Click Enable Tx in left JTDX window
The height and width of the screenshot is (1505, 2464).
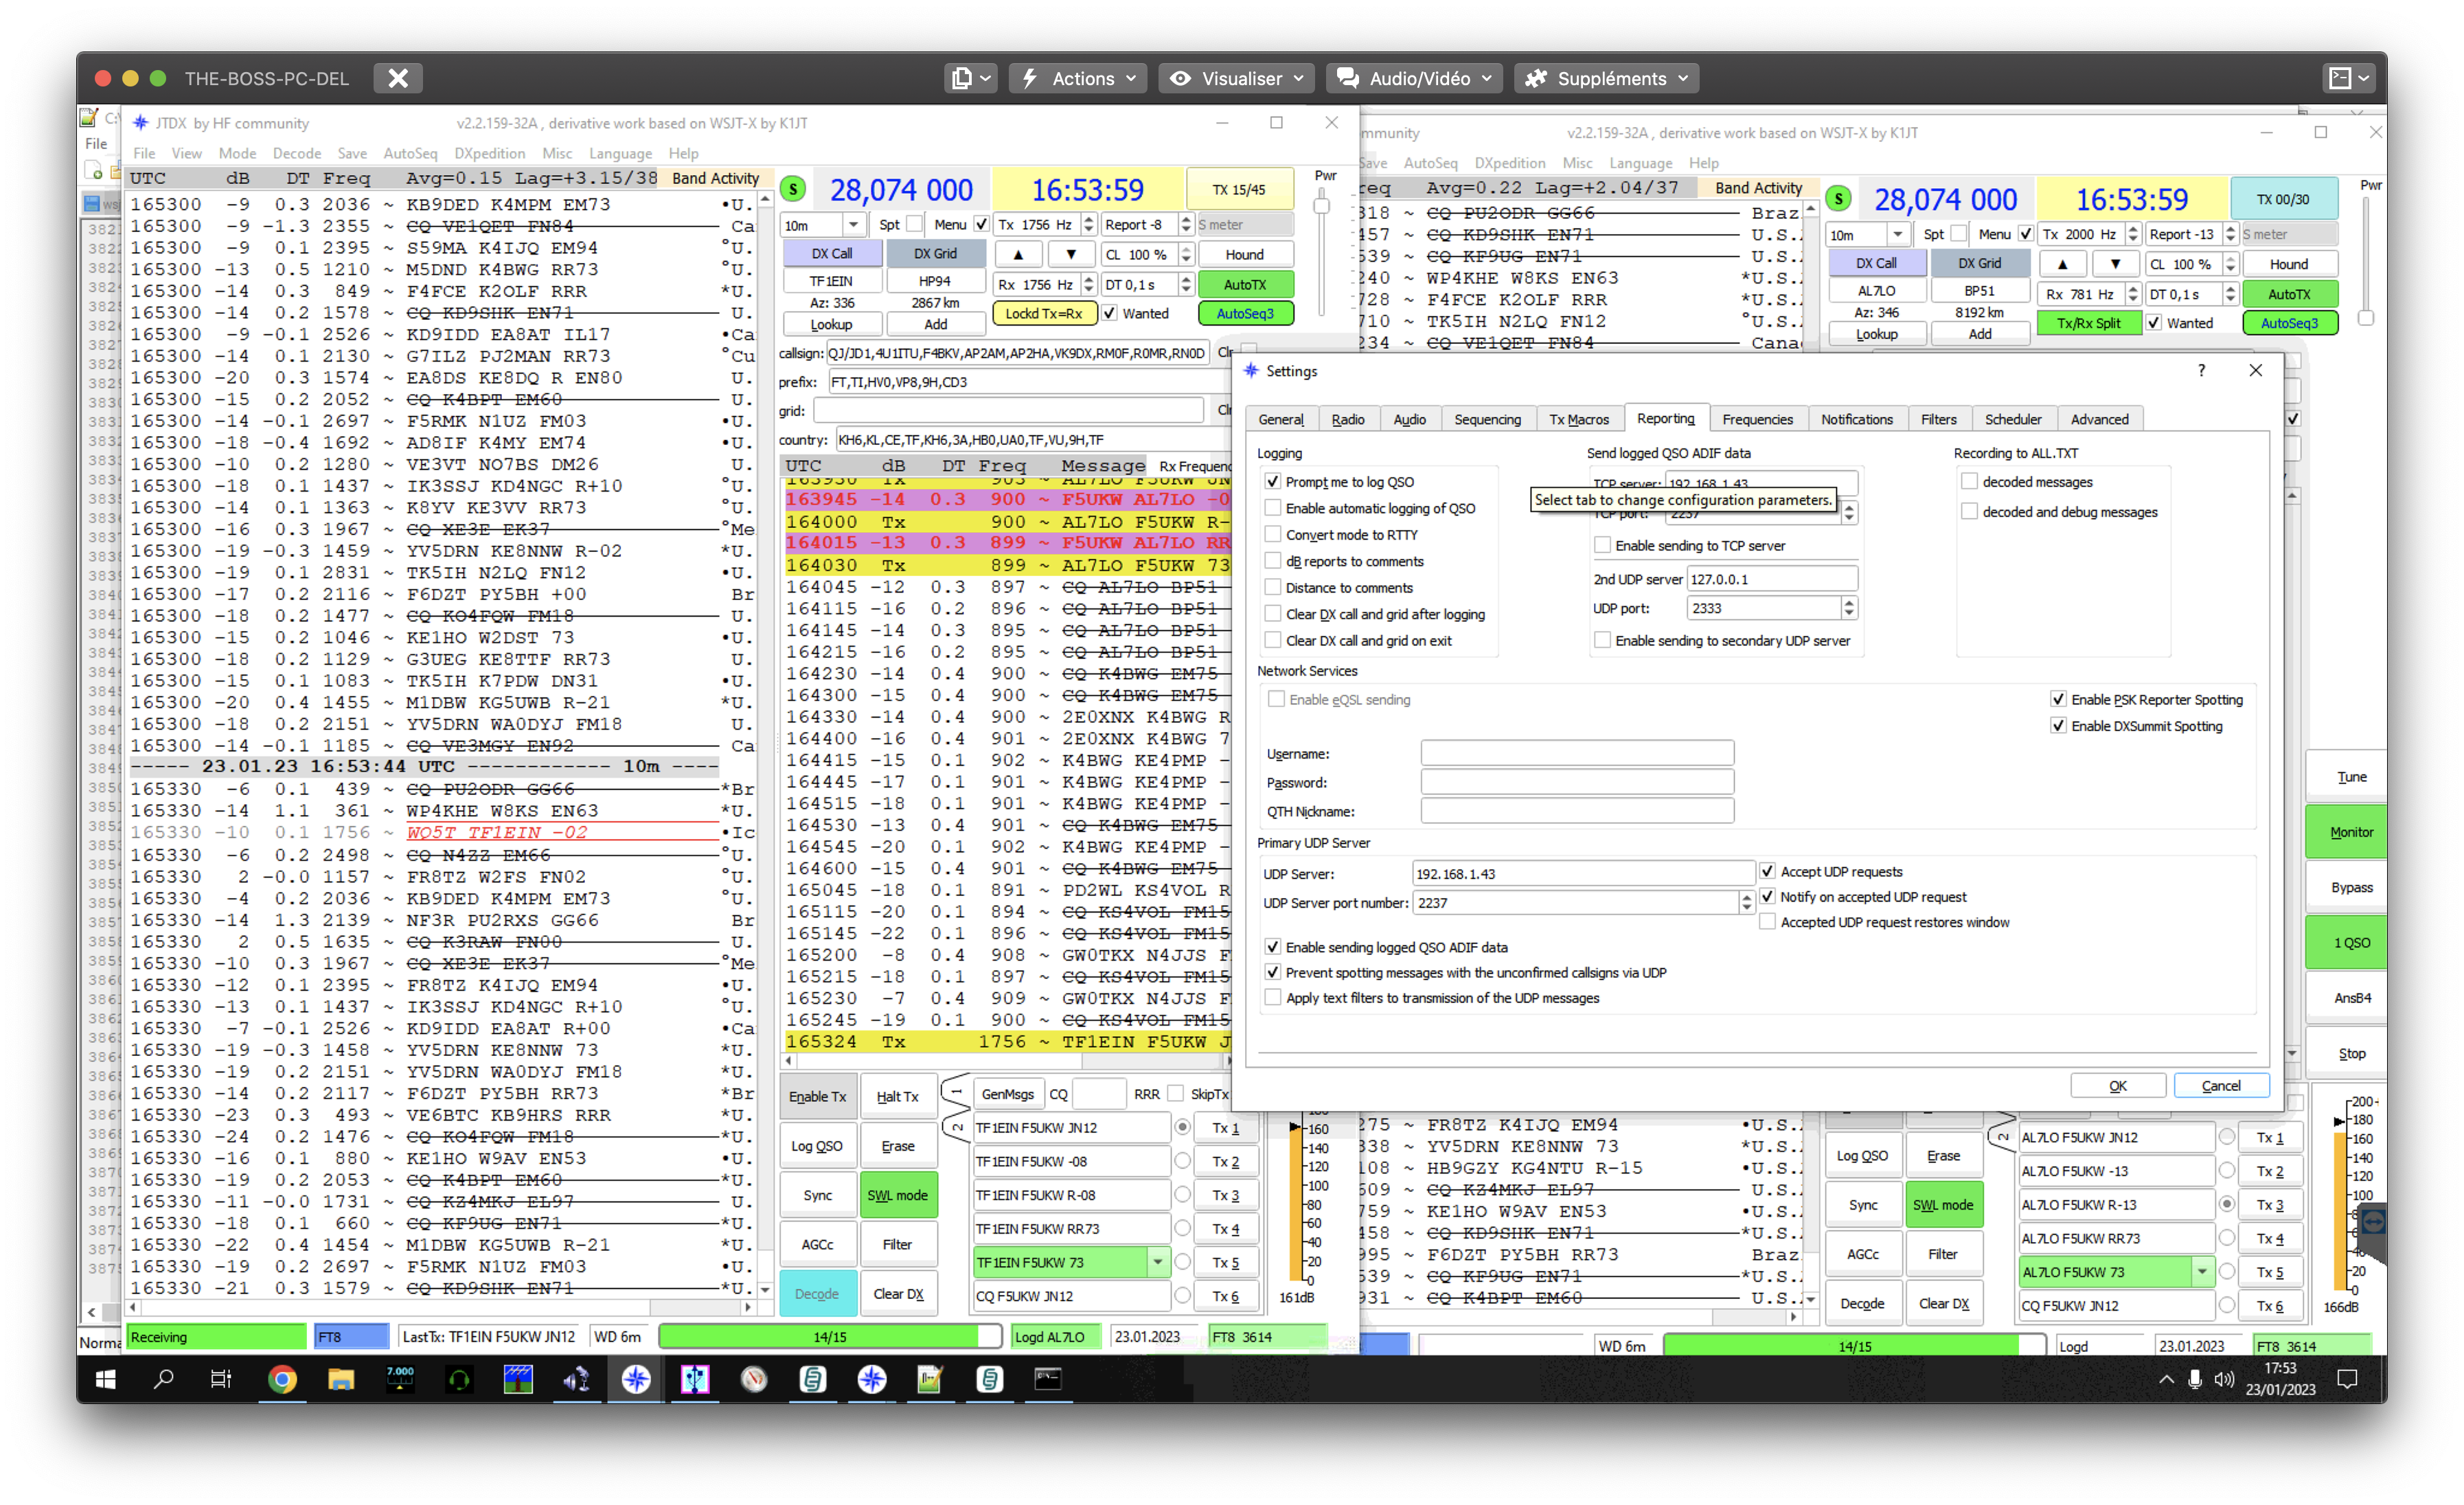[x=817, y=1097]
